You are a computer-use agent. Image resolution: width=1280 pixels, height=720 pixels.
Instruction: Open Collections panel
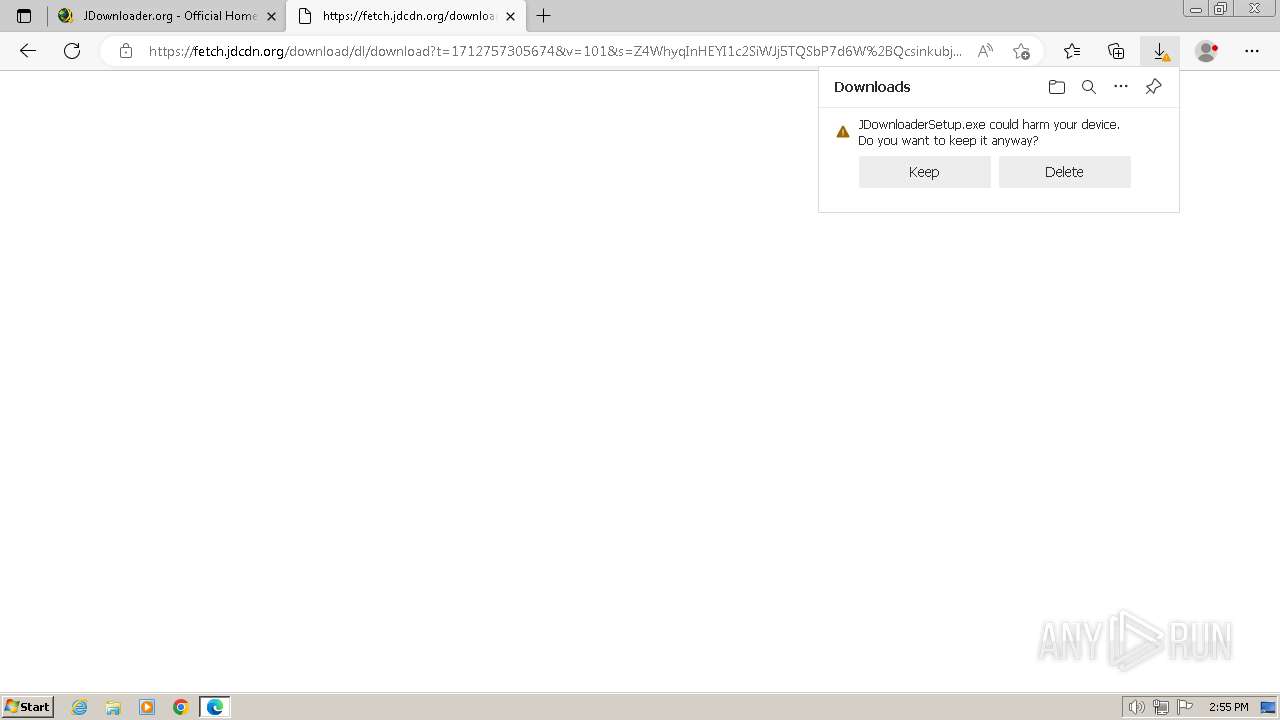point(1116,51)
